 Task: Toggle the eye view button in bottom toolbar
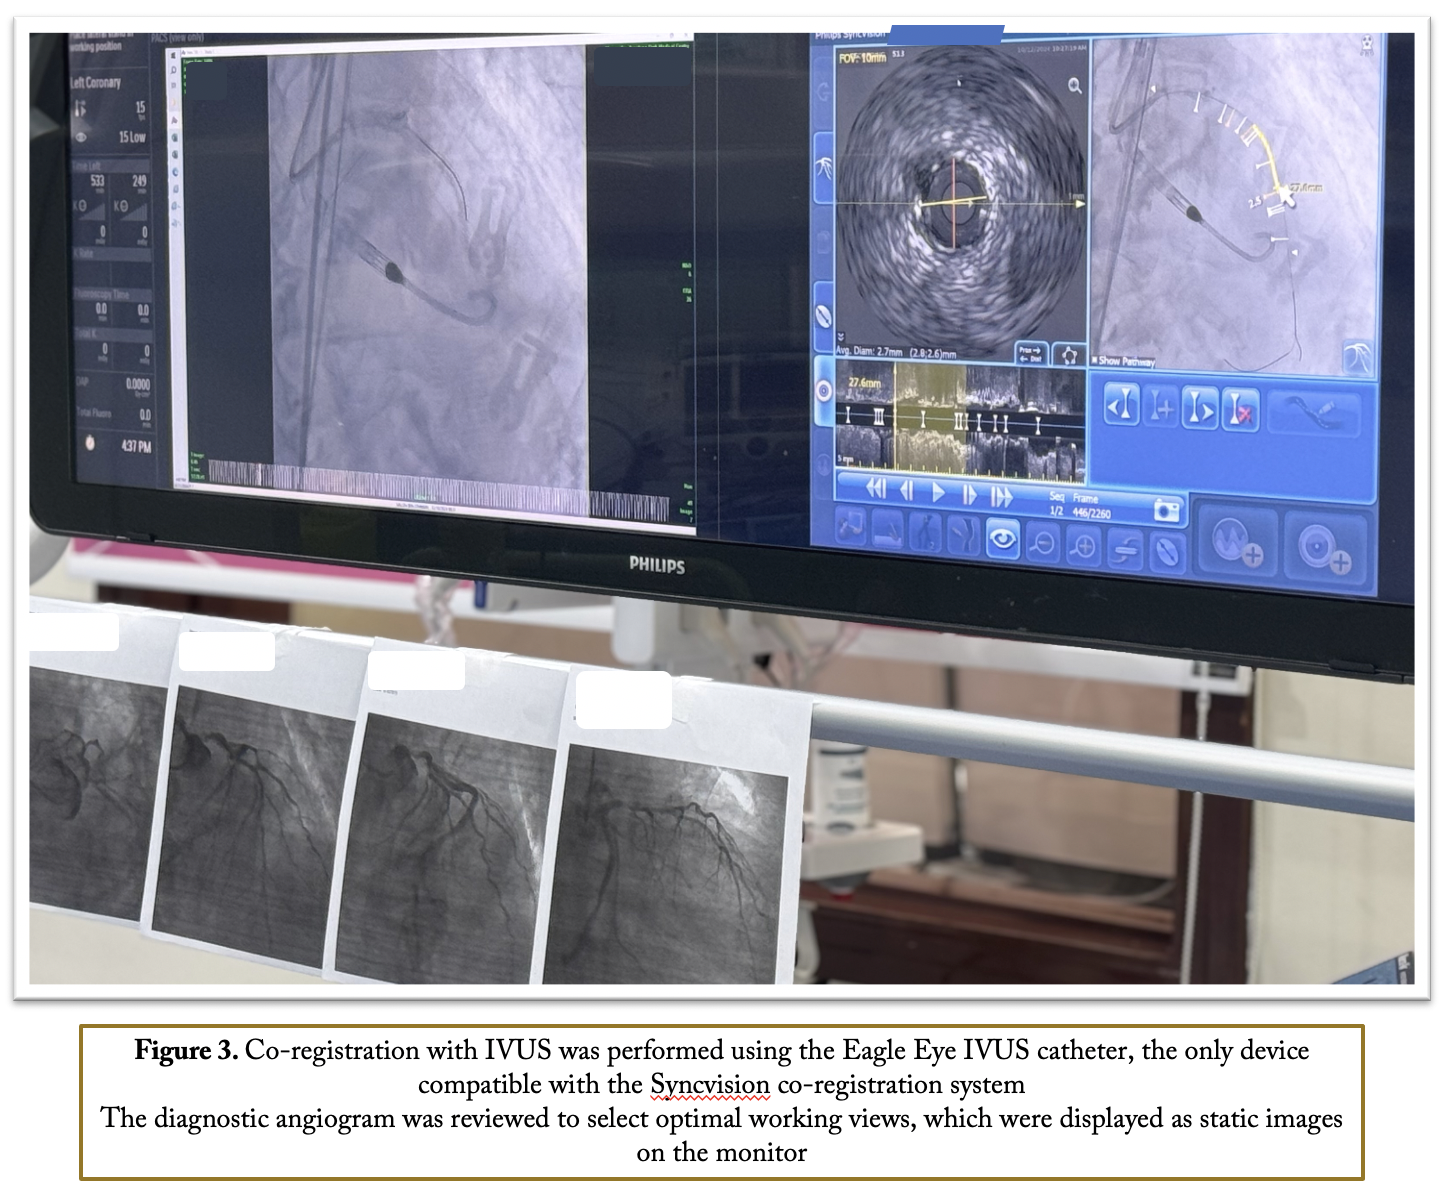pos(1002,540)
